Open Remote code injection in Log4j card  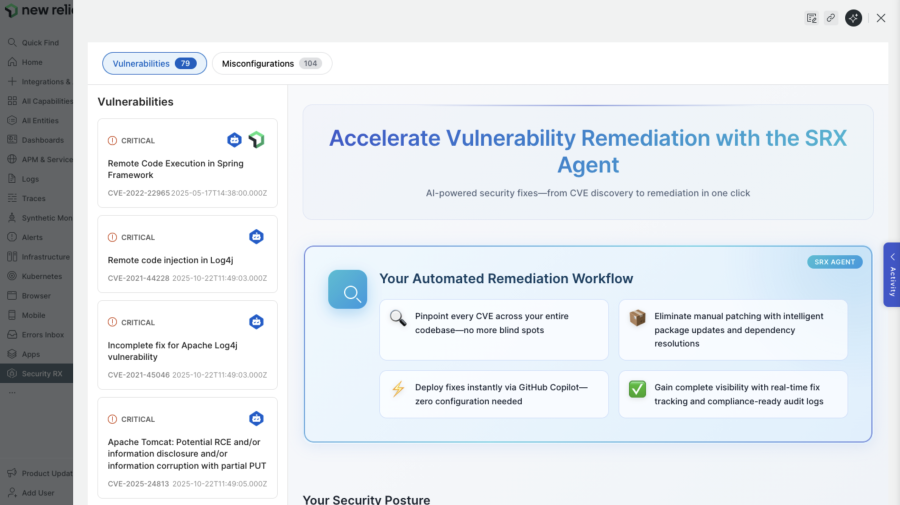[188, 254]
